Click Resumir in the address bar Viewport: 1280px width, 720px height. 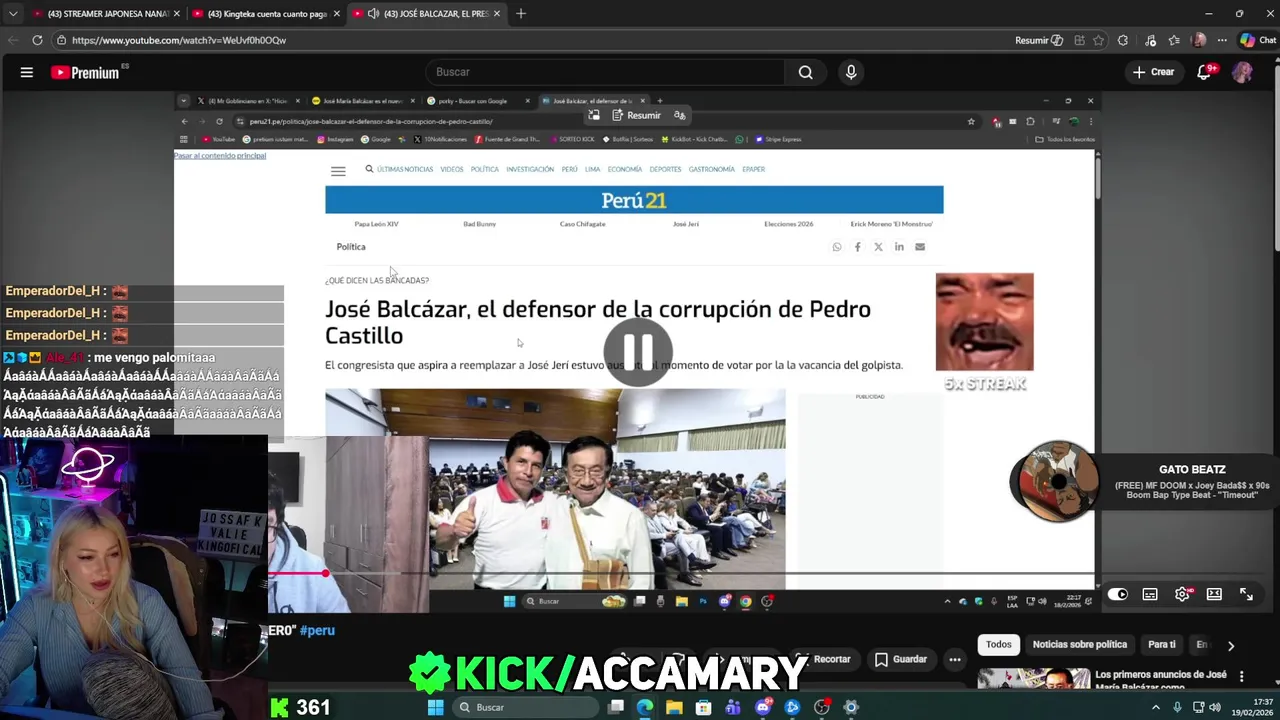click(x=1039, y=40)
